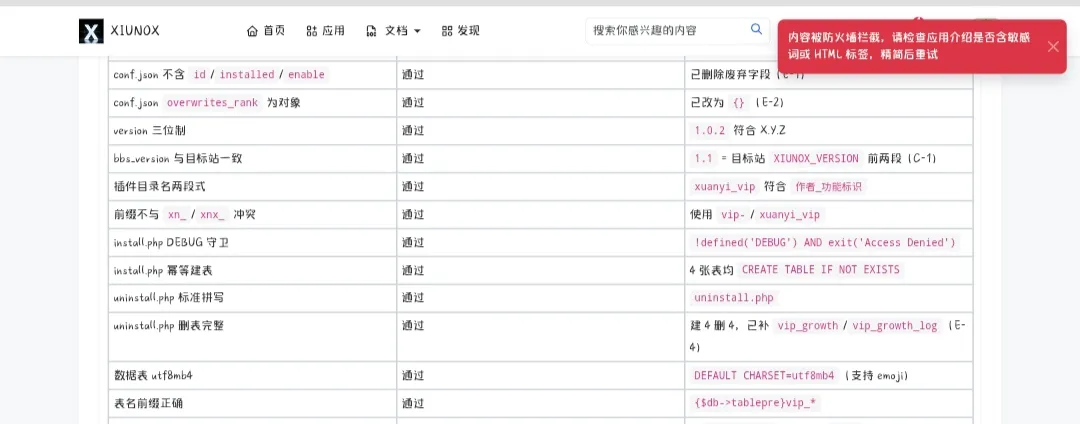Click the XIUNOX logo icon
The image size is (1080, 424).
tap(91, 31)
